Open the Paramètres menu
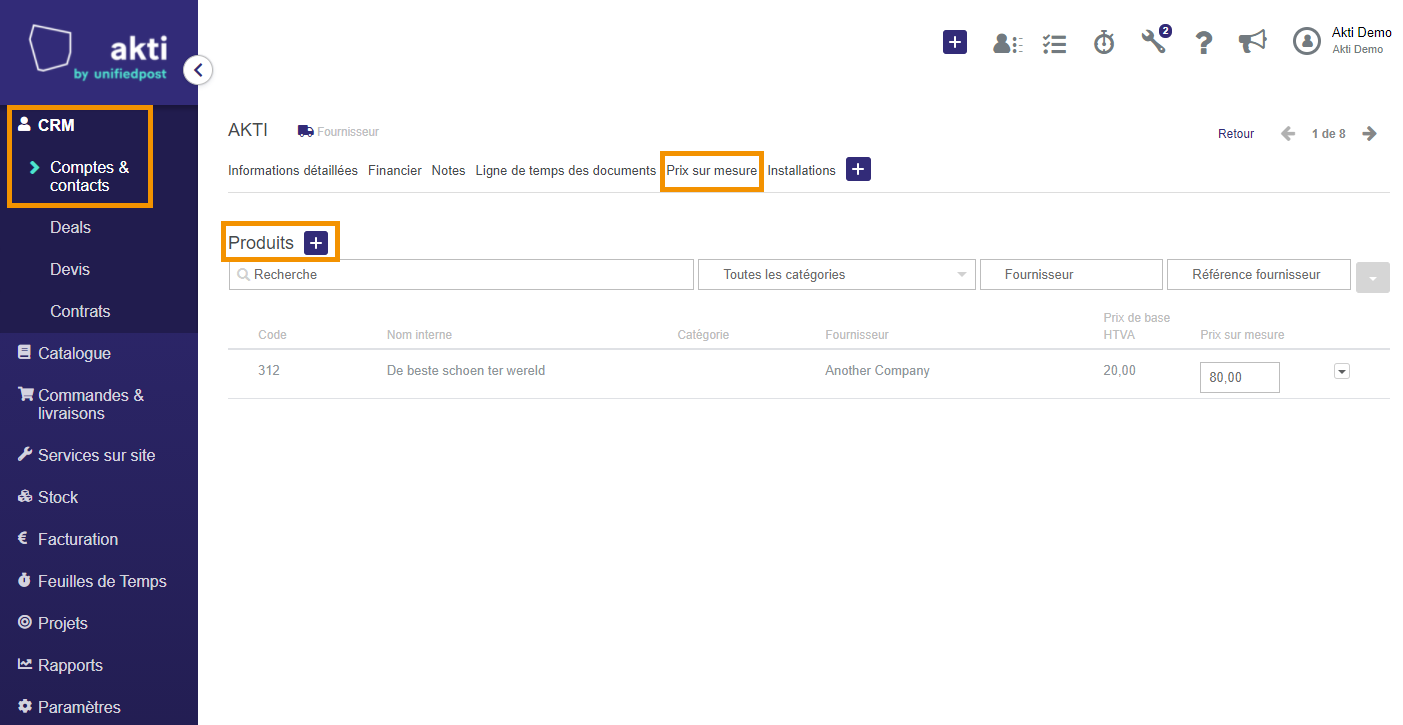Image resolution: width=1403 pixels, height=725 pixels. (x=79, y=707)
